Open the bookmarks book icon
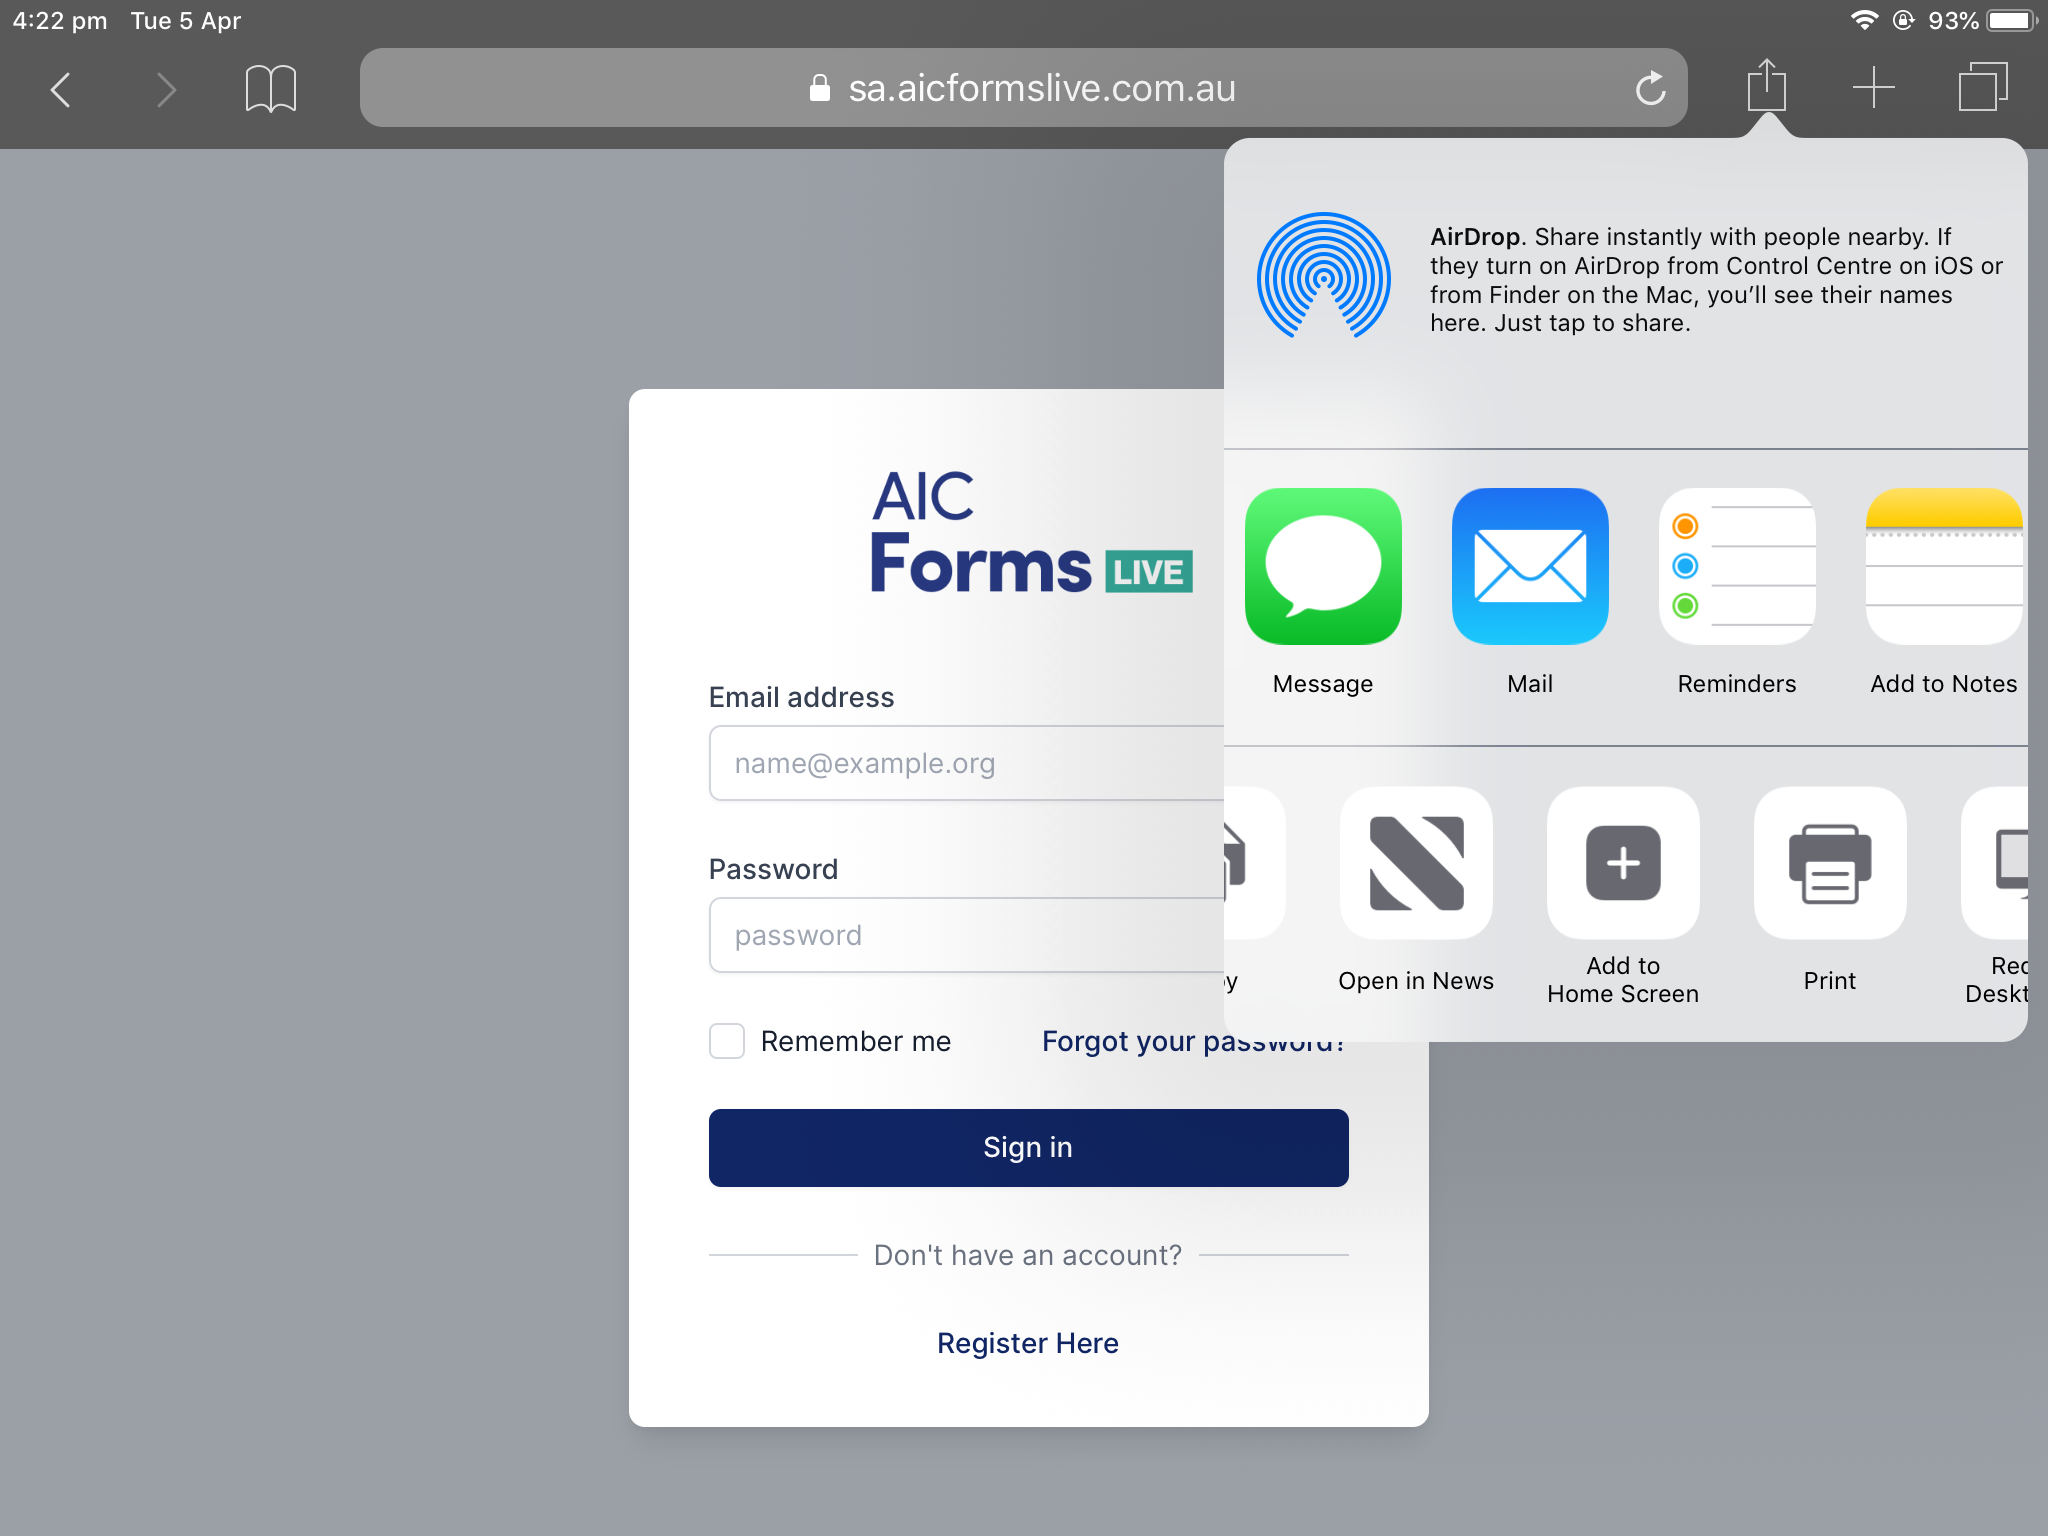2048x1536 pixels. (x=270, y=89)
